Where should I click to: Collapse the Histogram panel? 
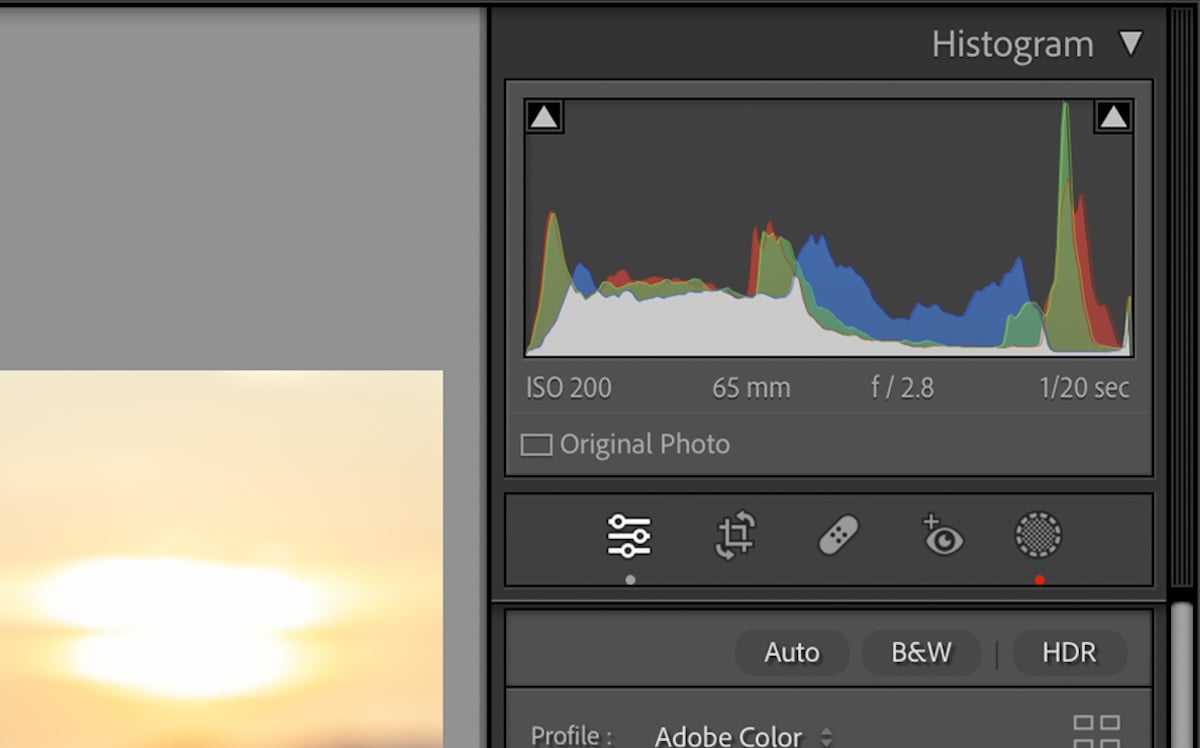(1132, 43)
